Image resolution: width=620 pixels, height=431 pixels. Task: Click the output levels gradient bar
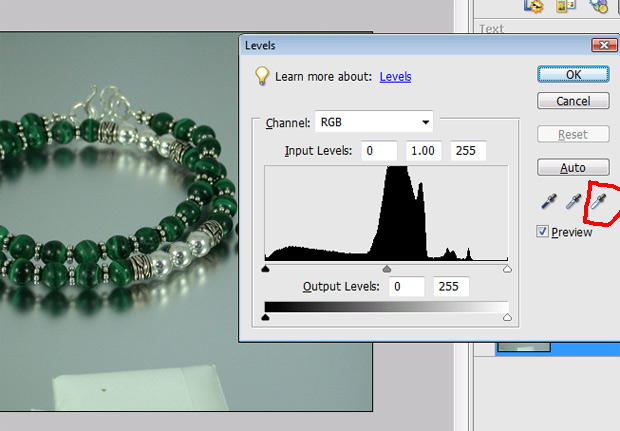pyautogui.click(x=386, y=307)
